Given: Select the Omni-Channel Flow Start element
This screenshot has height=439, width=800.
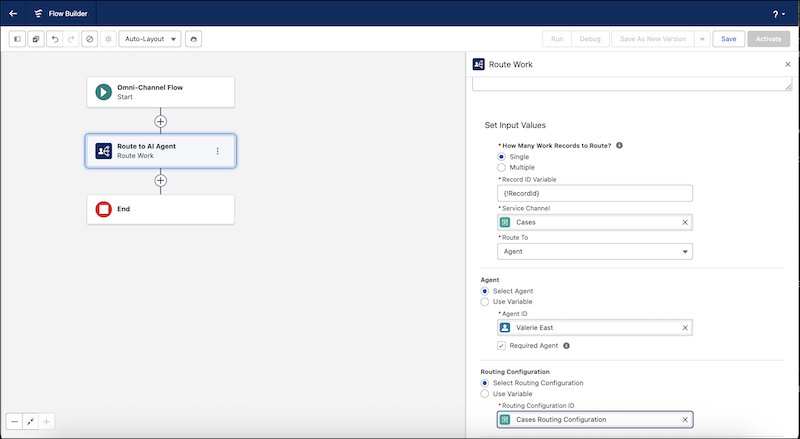Looking at the screenshot, I should click(161, 92).
